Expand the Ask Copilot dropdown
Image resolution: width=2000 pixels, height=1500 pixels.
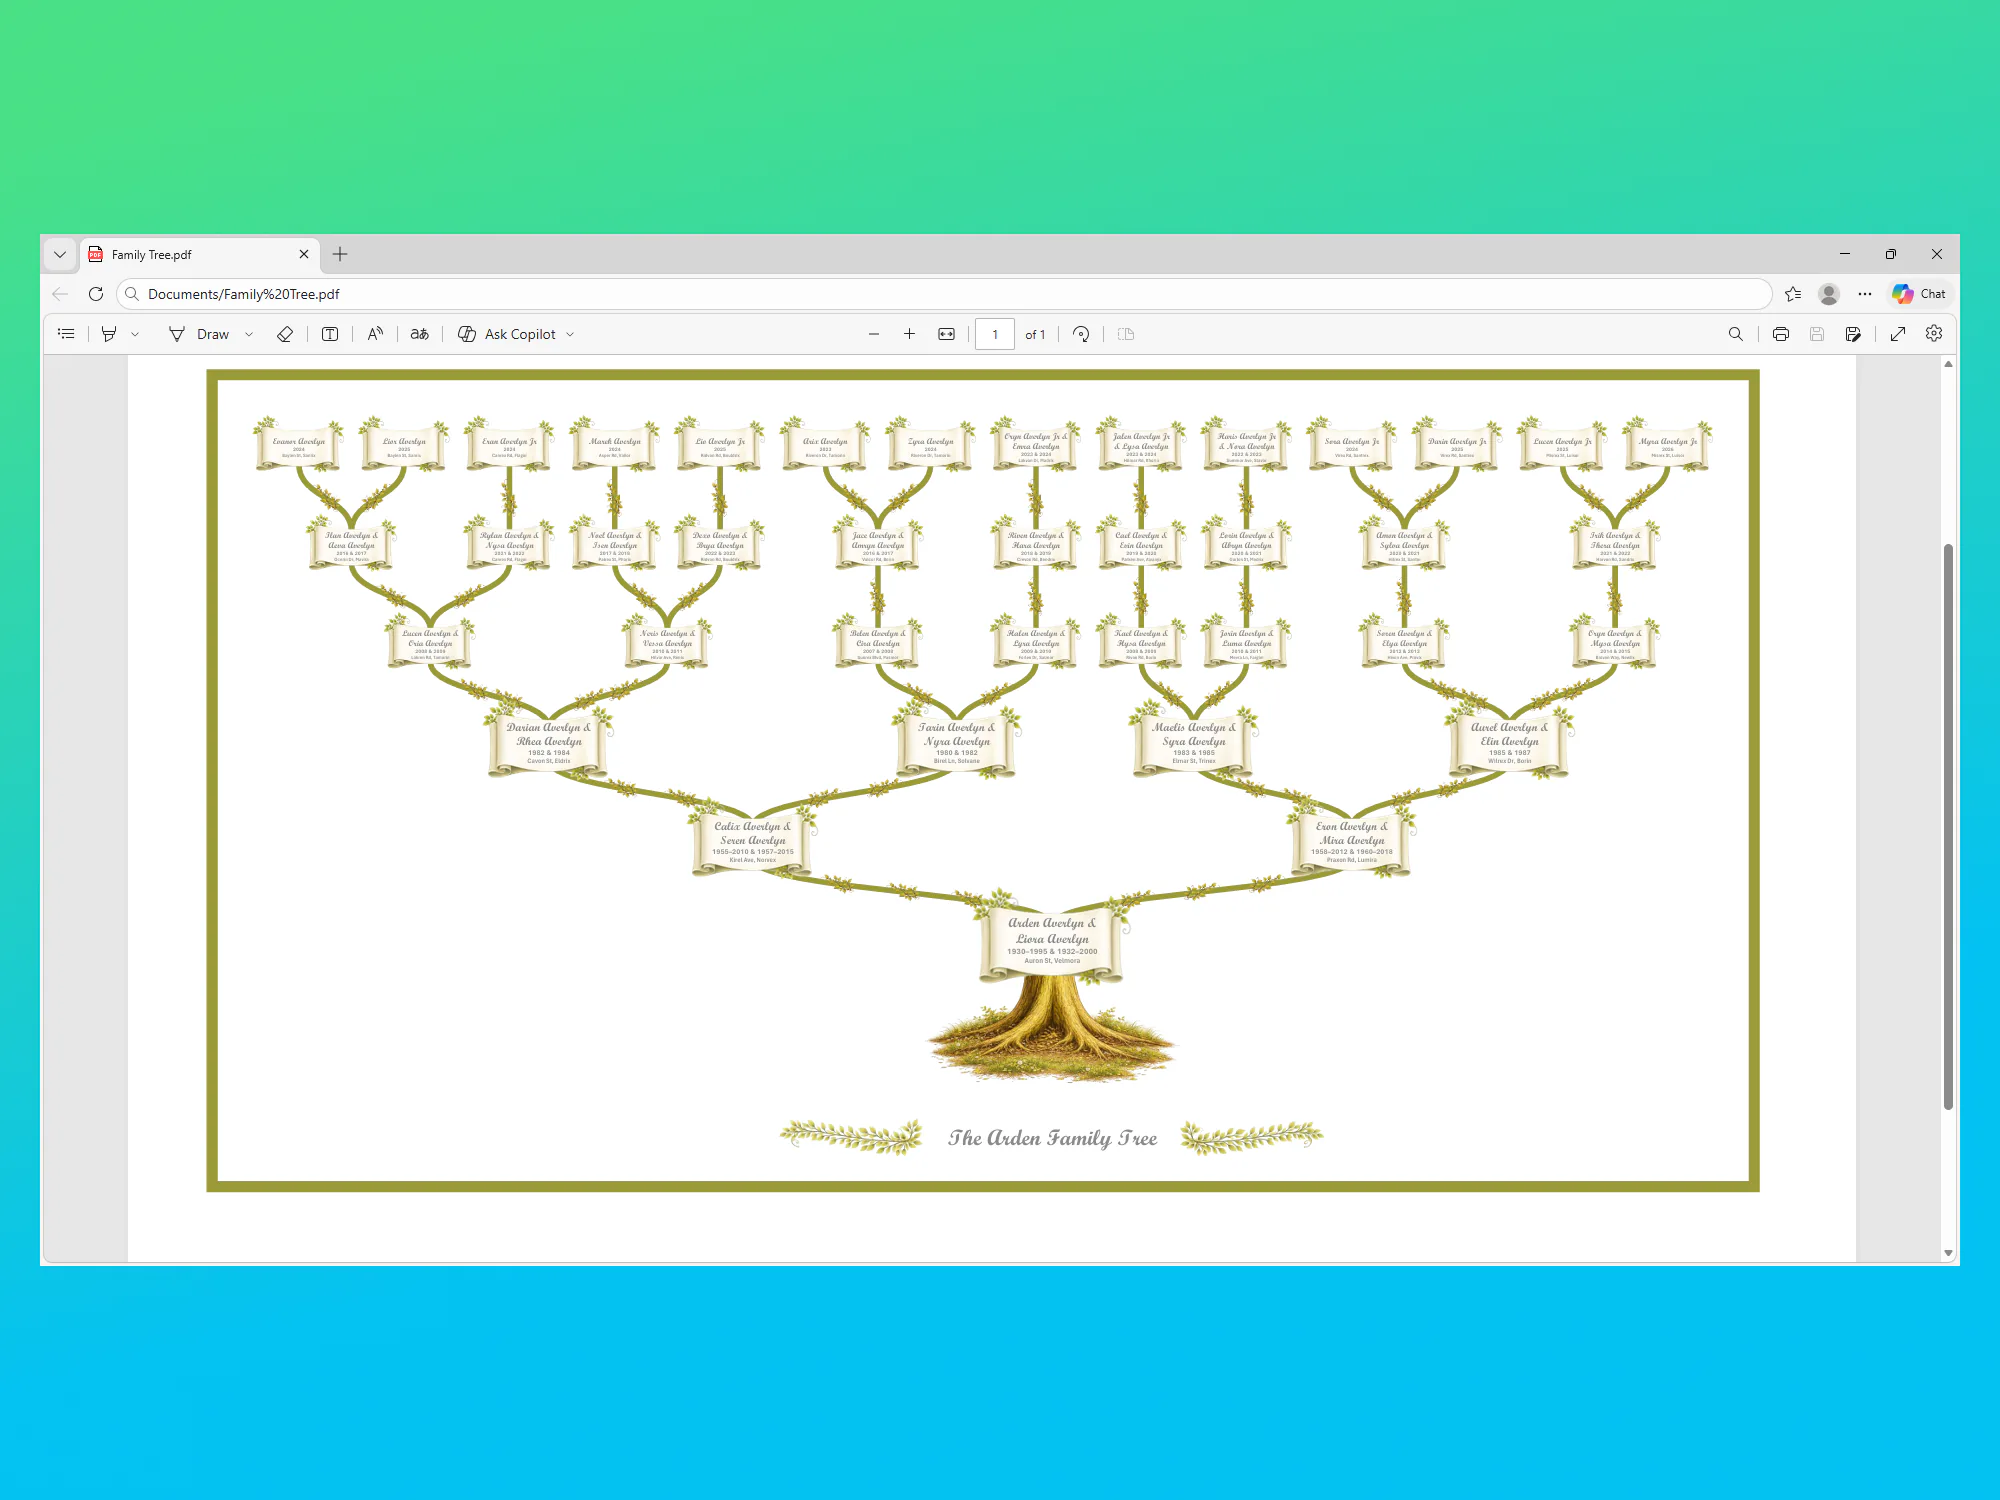click(x=570, y=334)
